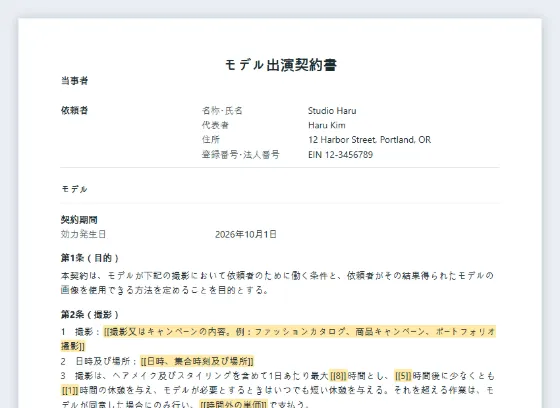Click the Studio Haru name value
Screen dimensions: 560x408
coord(332,111)
